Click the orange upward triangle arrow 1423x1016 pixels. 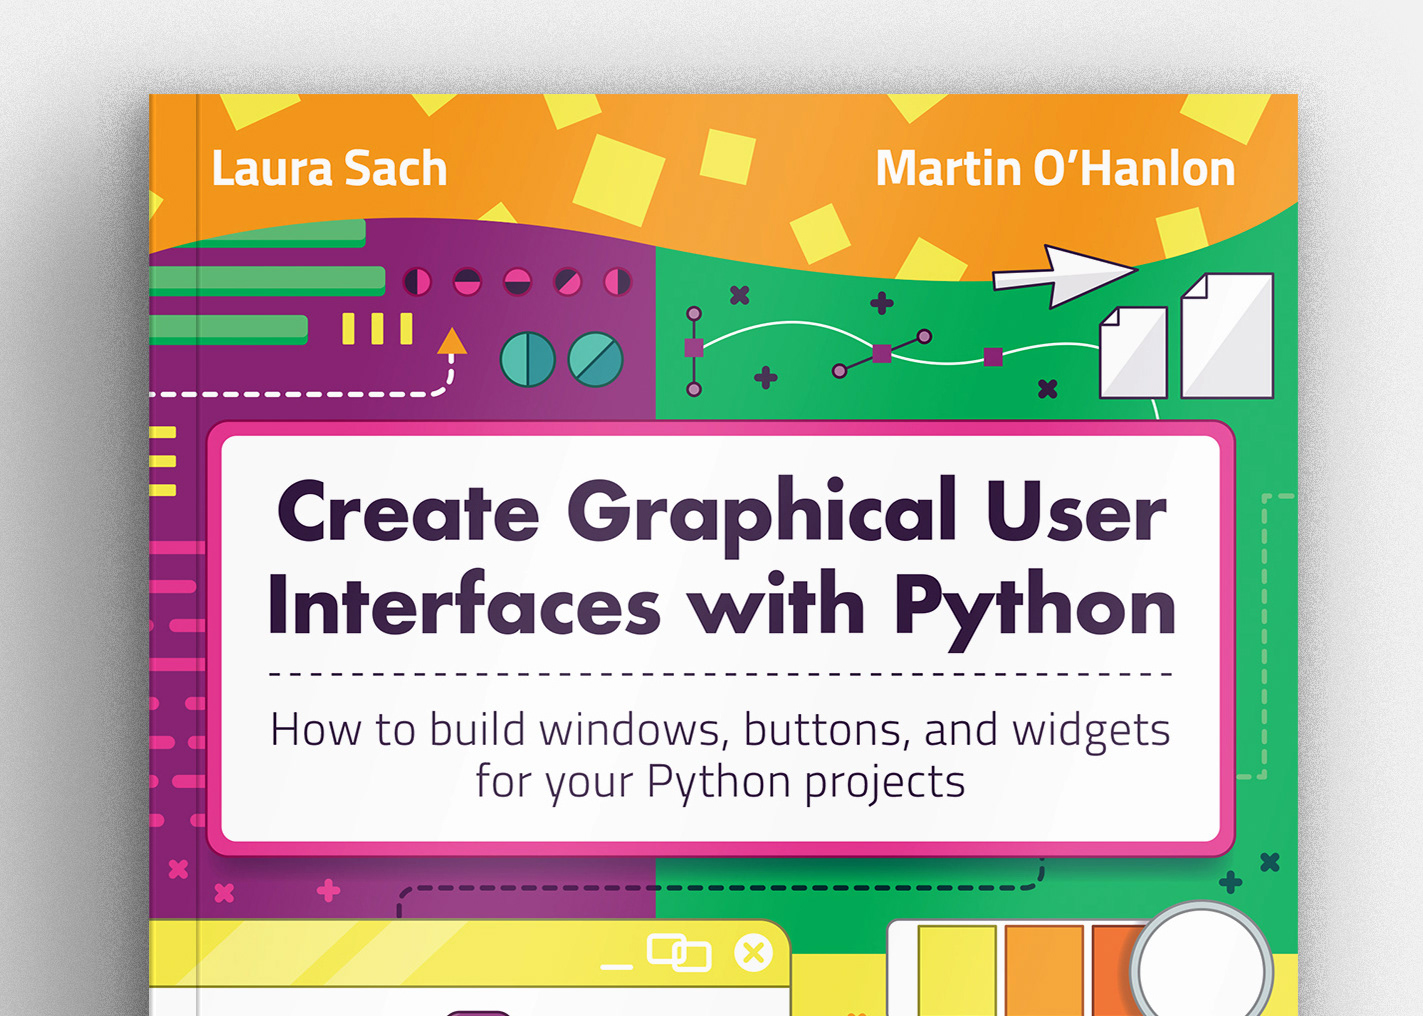pos(452,342)
